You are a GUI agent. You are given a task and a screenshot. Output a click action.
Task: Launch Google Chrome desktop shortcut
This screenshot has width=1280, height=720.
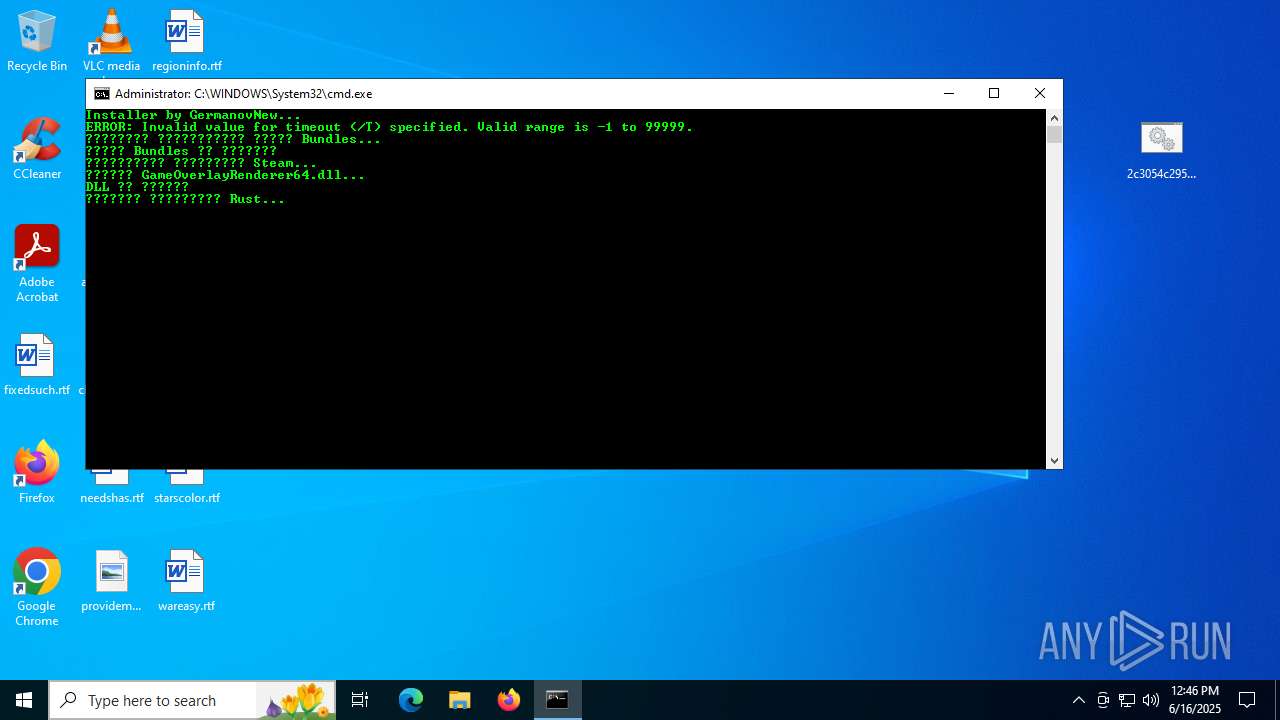(37, 588)
